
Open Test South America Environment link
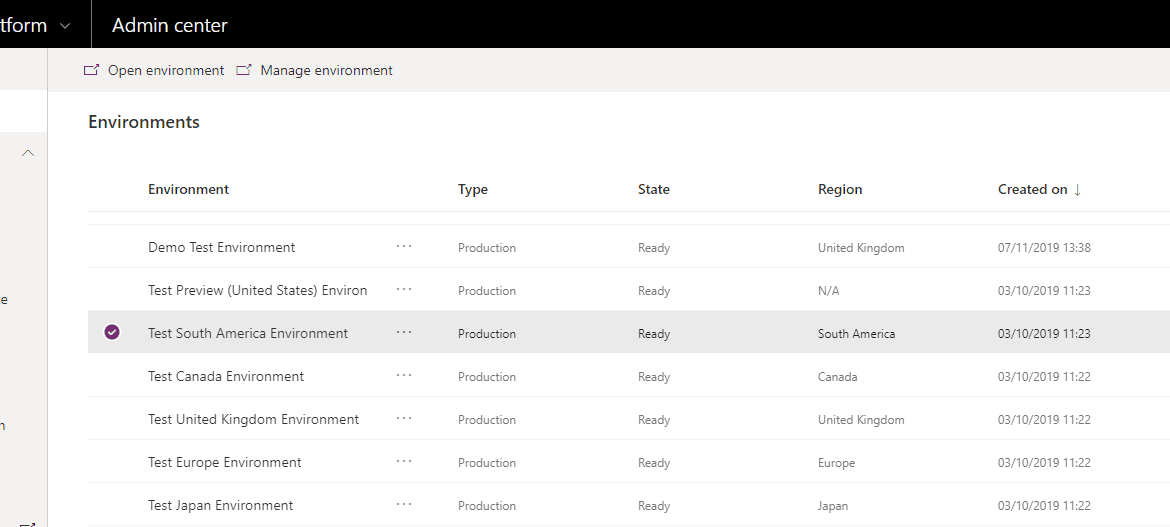(248, 334)
